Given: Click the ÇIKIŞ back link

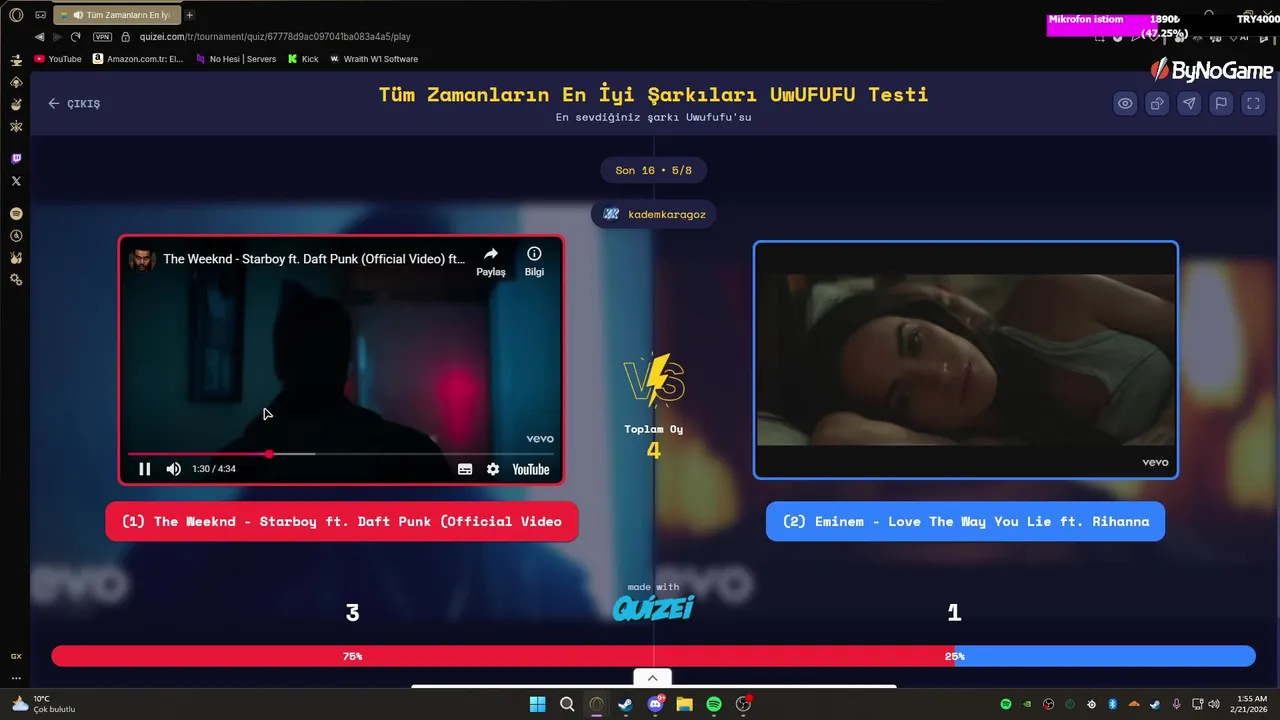Looking at the screenshot, I should pyautogui.click(x=74, y=103).
